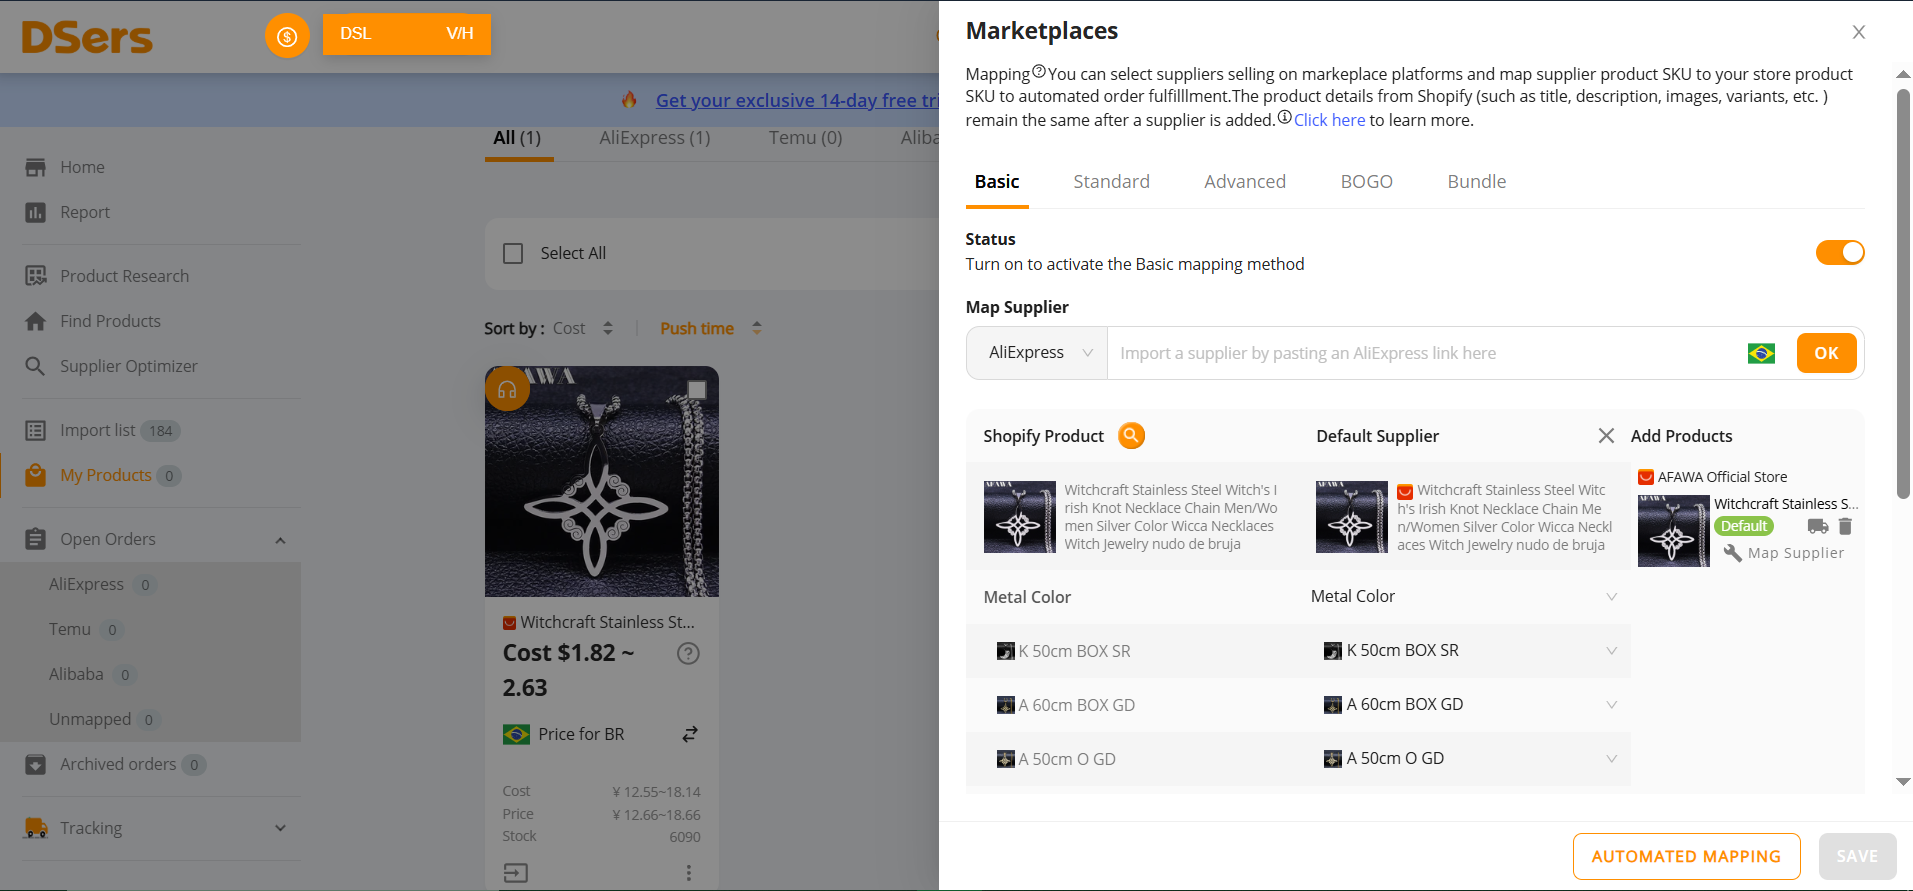Follow the 'Click here' learn more link

(1329, 120)
